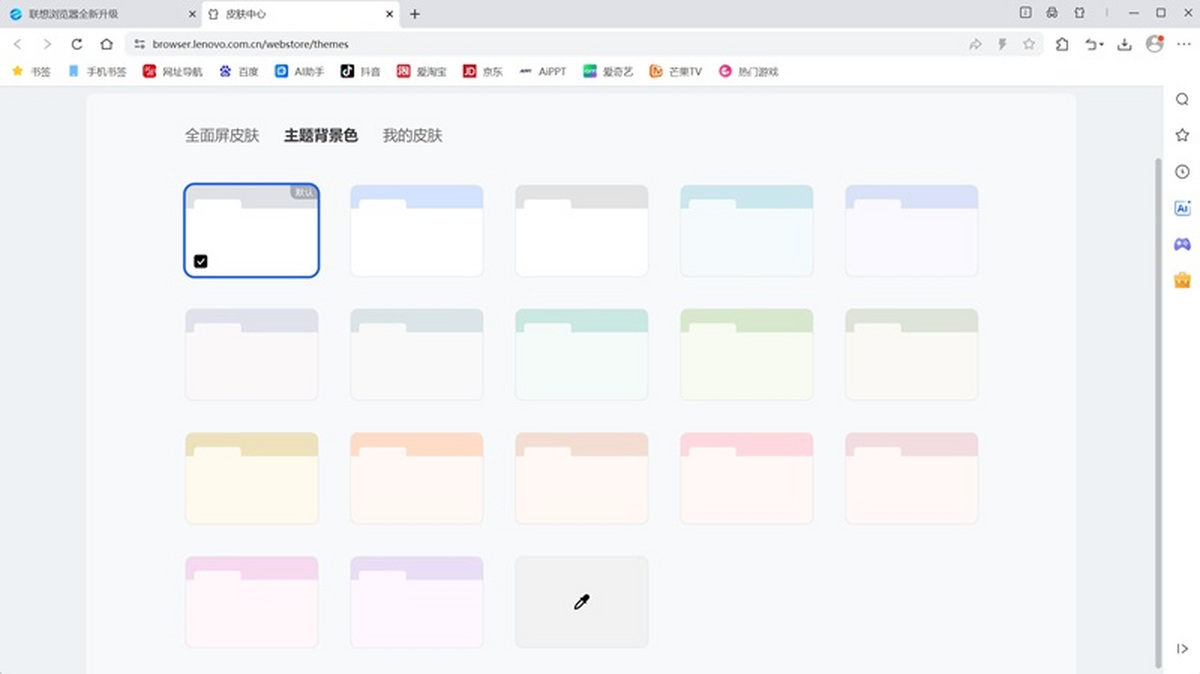Pick the mint green theme swatch
The image size is (1200, 674).
click(x=582, y=355)
